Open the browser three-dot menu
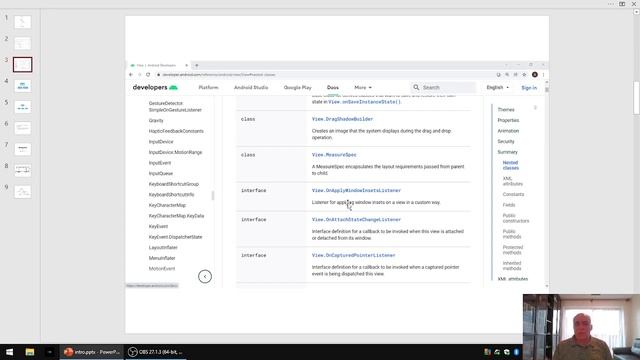Screen dimensions: 640x360 pos(543,75)
